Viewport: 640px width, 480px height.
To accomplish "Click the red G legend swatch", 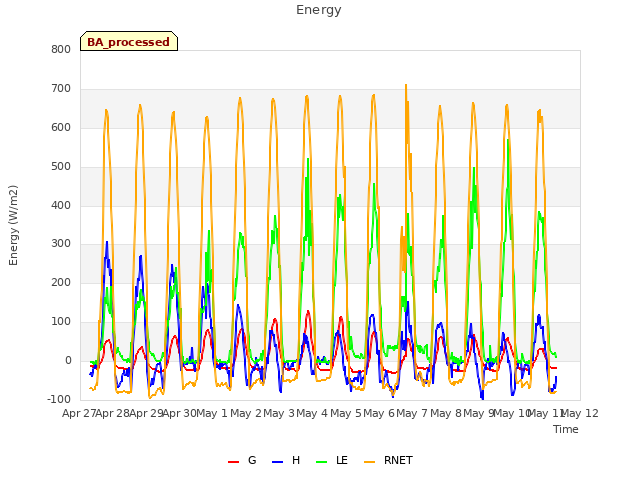I will coord(233,462).
